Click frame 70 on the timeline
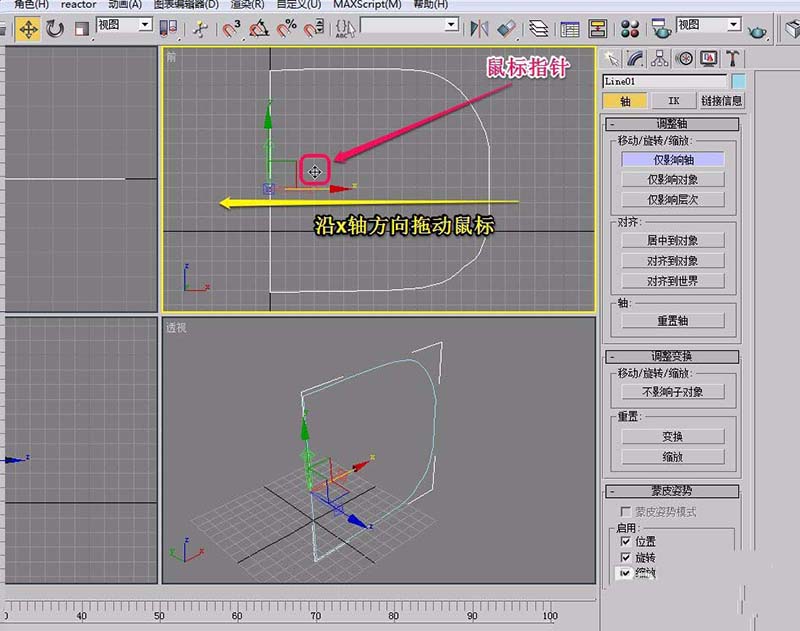This screenshot has width=800, height=631. point(316,616)
